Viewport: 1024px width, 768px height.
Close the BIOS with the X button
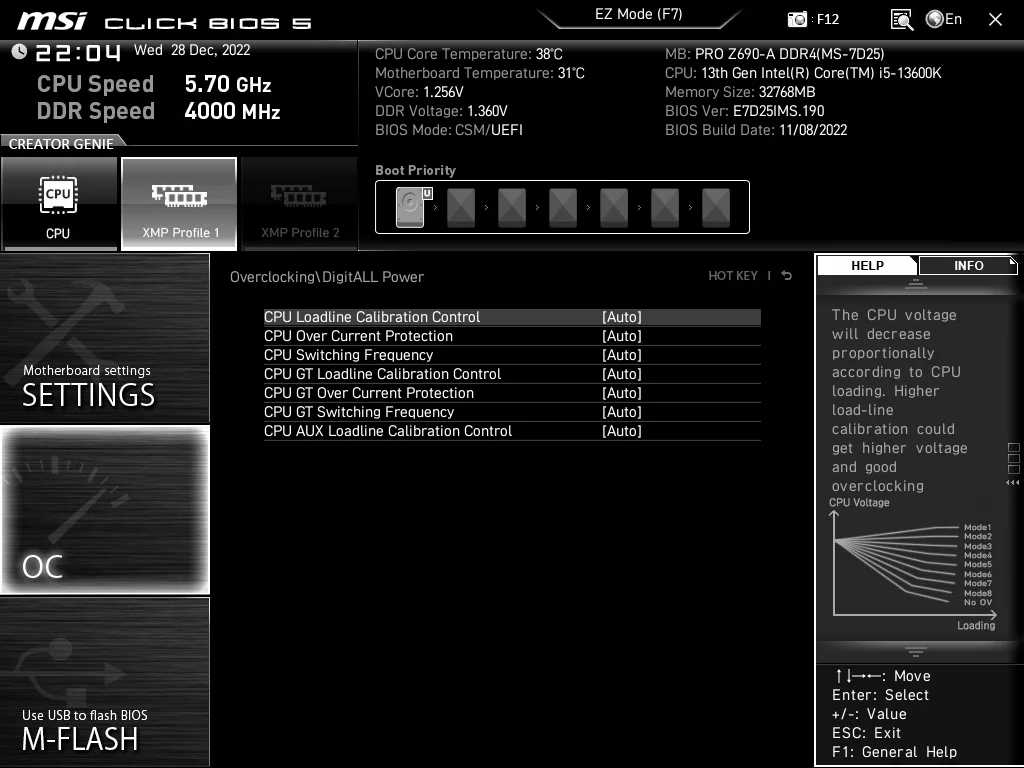(x=995, y=20)
